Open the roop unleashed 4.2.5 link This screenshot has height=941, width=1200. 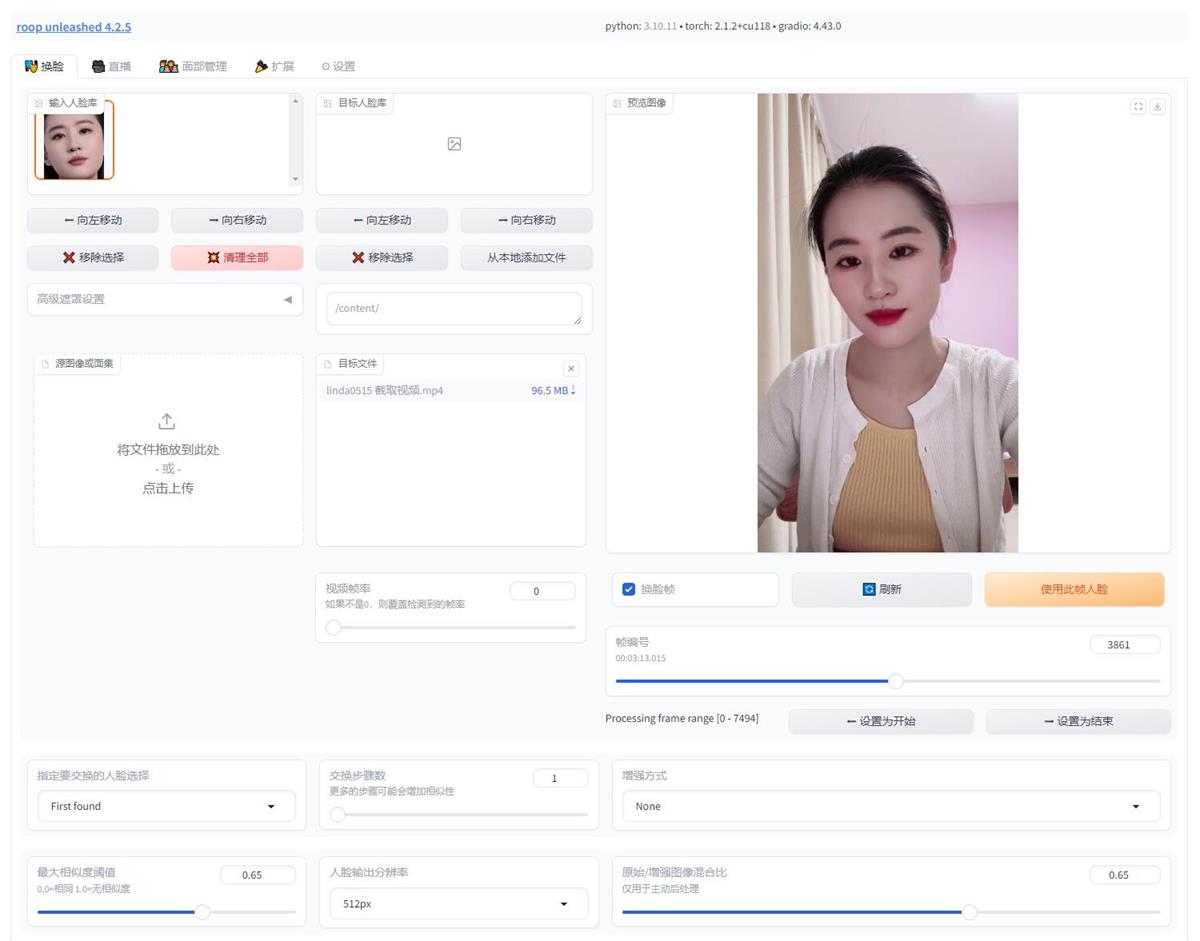click(74, 27)
